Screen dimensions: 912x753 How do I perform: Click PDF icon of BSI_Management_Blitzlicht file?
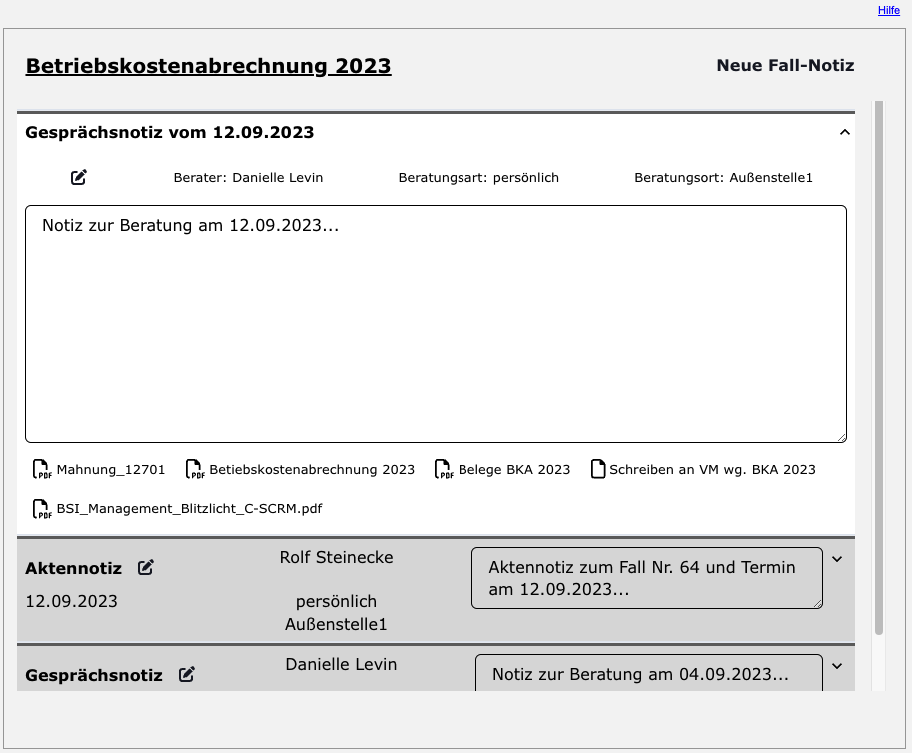click(x=42, y=508)
